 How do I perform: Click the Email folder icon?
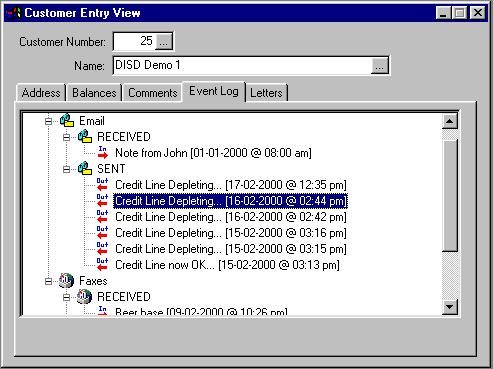coord(67,120)
